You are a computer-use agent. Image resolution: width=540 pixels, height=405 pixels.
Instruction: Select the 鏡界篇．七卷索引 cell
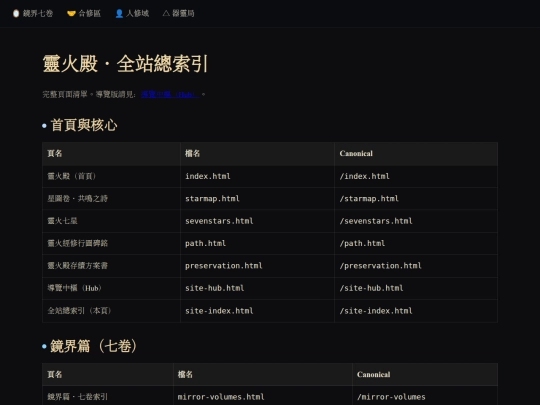pos(108,395)
